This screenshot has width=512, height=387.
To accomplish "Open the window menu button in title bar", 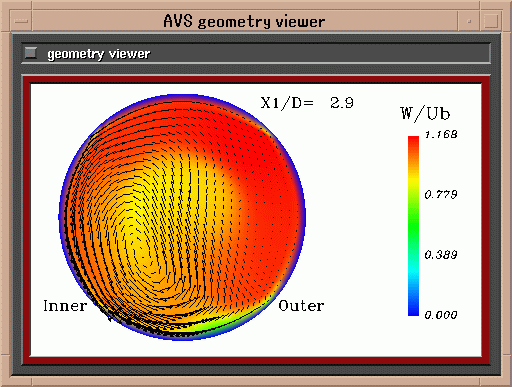I will [x=21, y=21].
